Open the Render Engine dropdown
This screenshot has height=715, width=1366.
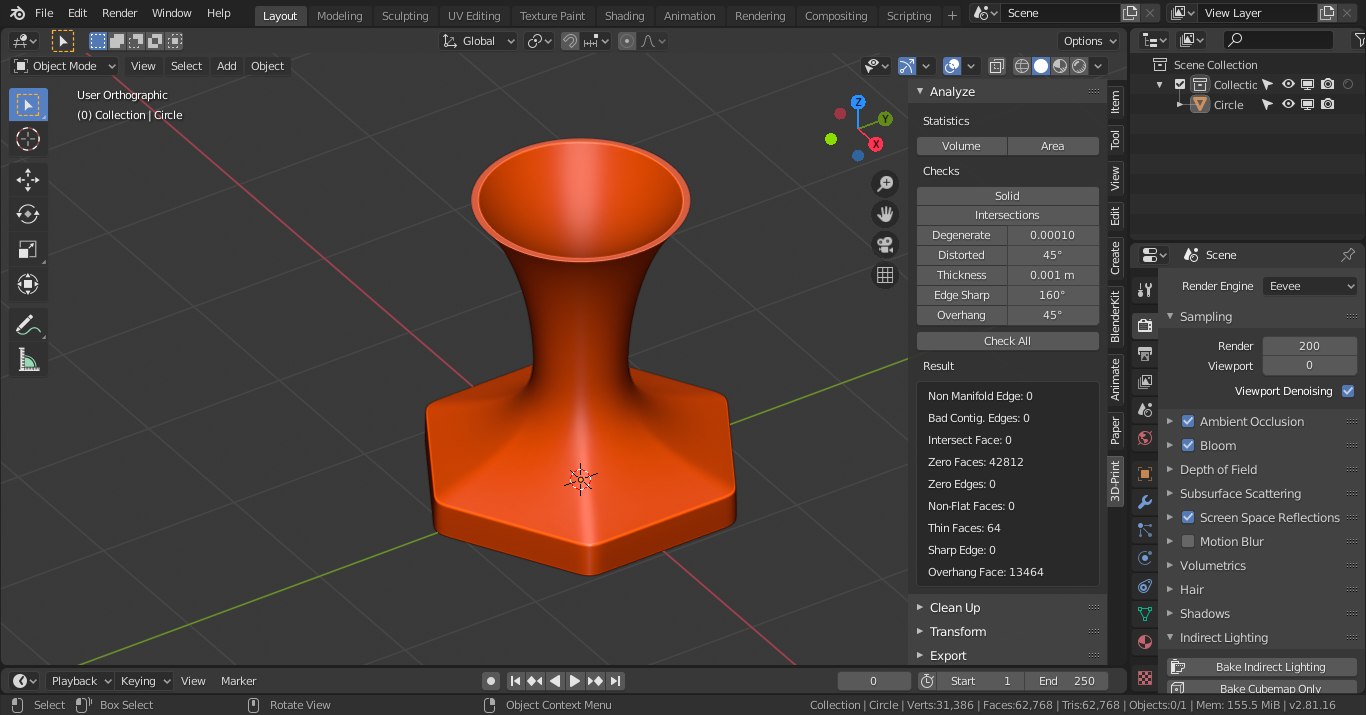coord(1310,285)
